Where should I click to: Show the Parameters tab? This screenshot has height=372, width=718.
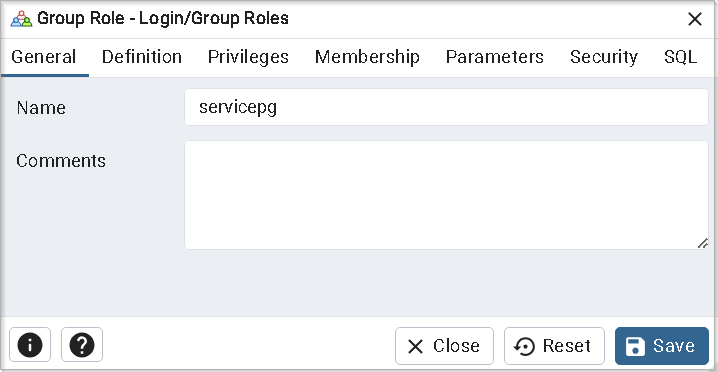point(495,57)
